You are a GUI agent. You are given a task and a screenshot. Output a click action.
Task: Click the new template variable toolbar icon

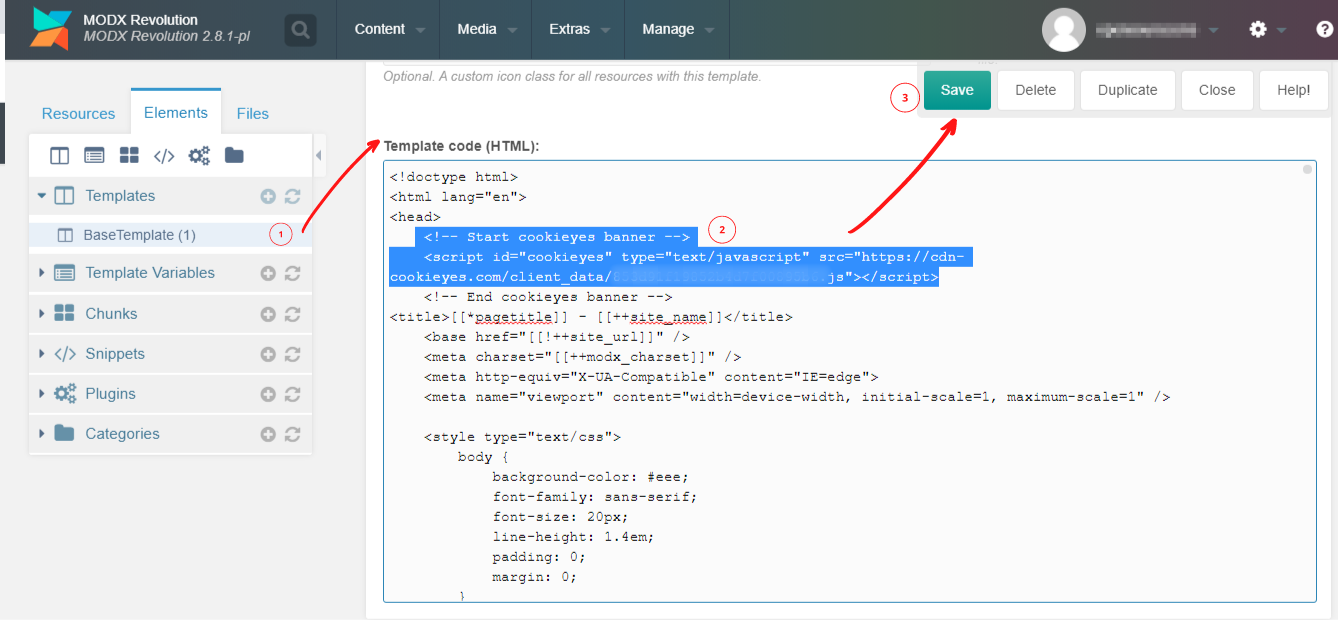pyautogui.click(x=94, y=155)
